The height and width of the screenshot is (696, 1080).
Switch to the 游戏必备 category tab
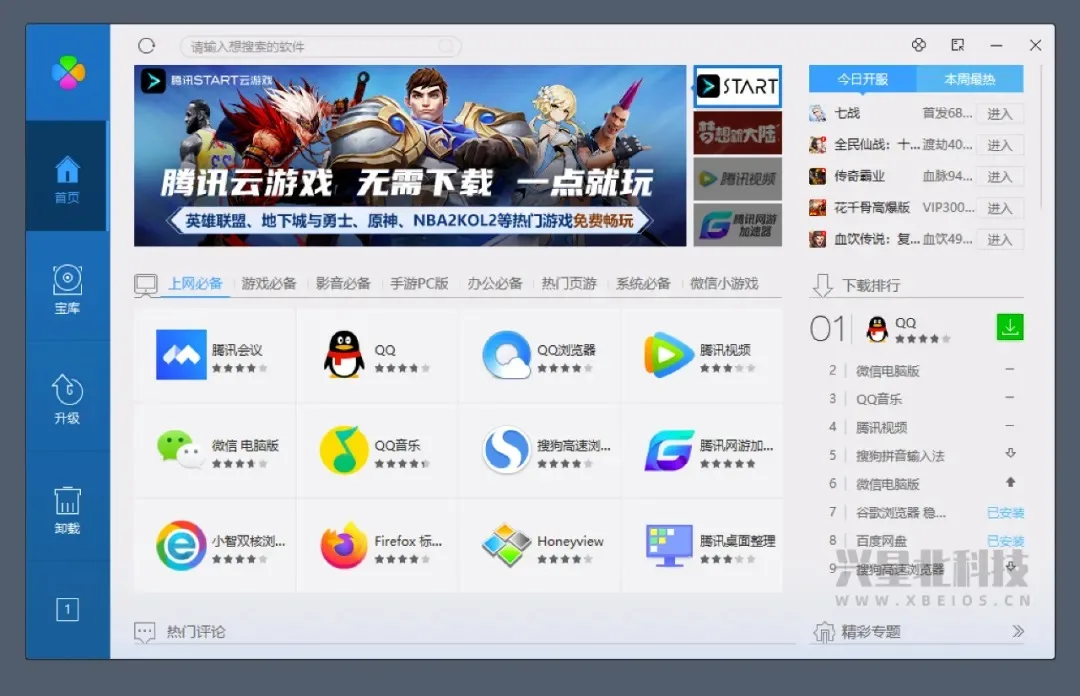coord(268,283)
